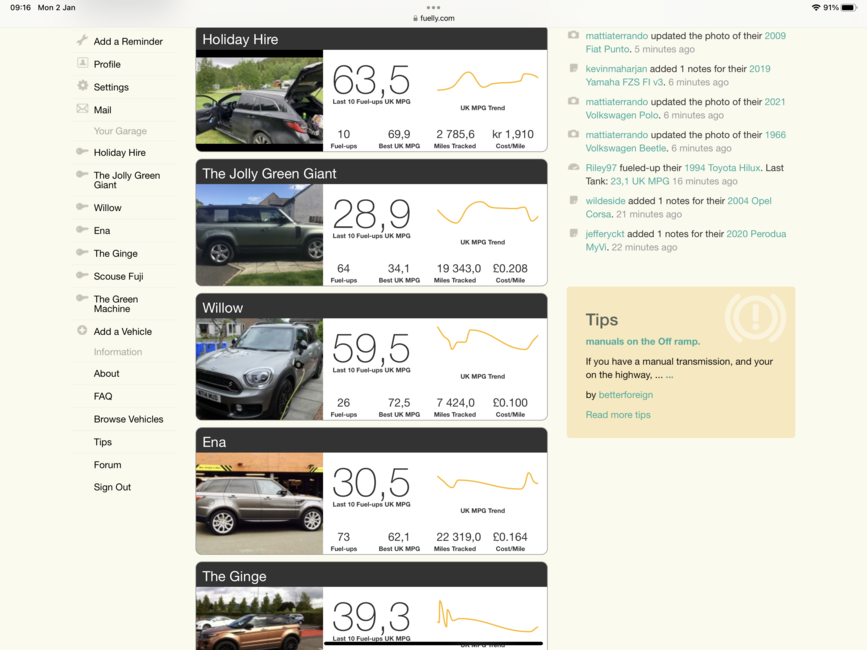
Task: Click the mattiaterrando link in the Fiat Punto entry
Action: pyautogui.click(x=617, y=36)
